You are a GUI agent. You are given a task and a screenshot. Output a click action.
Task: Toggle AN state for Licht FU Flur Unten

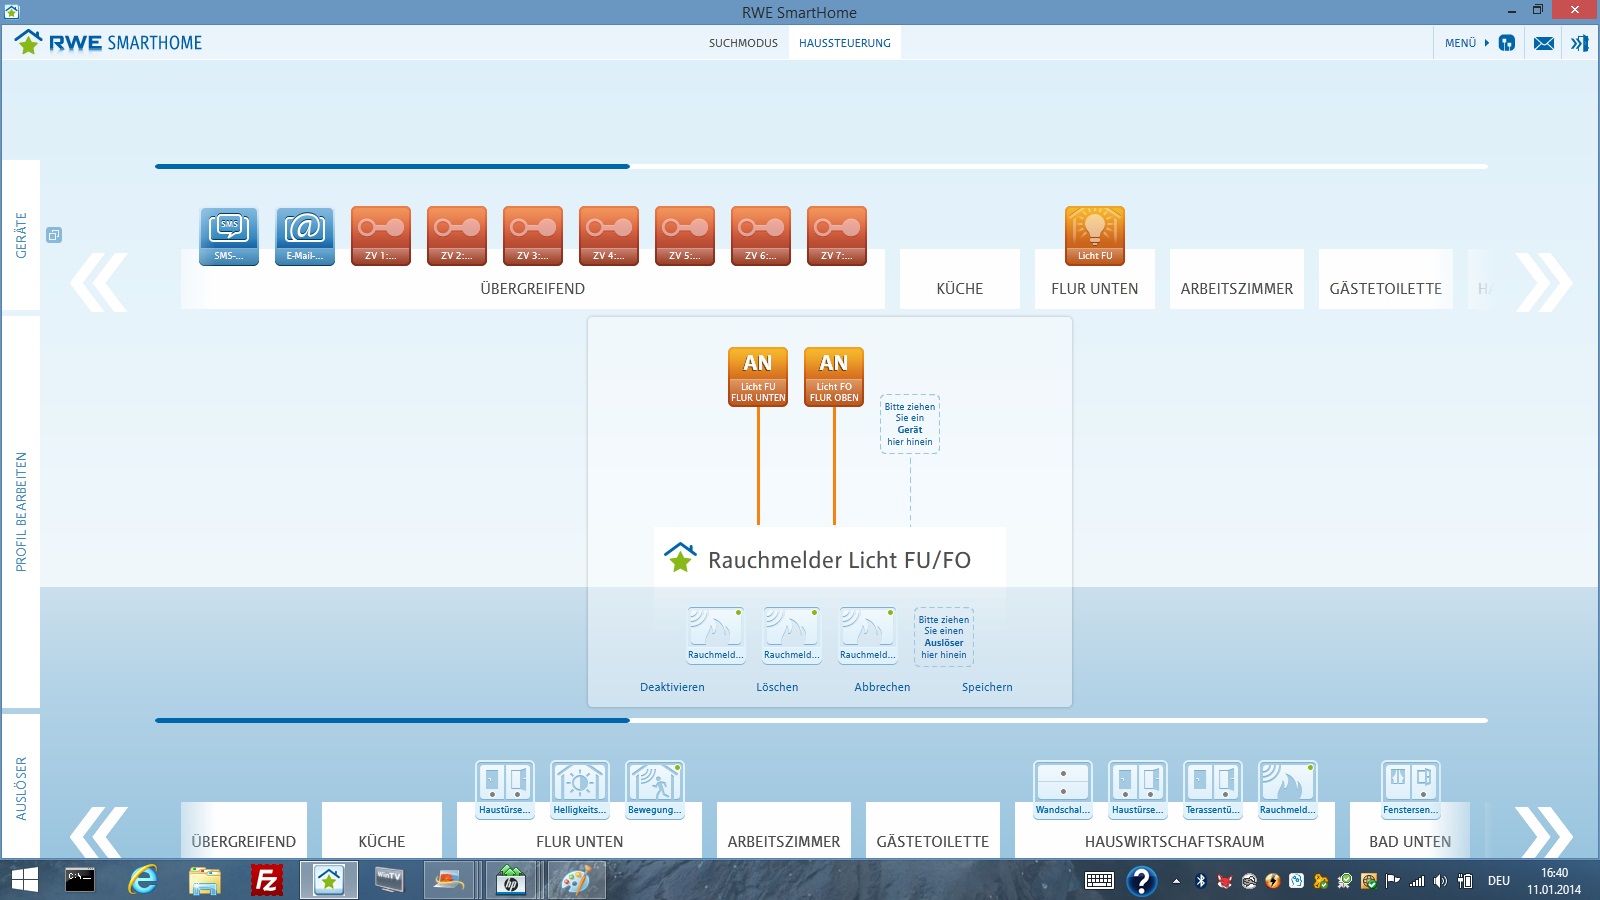(758, 376)
